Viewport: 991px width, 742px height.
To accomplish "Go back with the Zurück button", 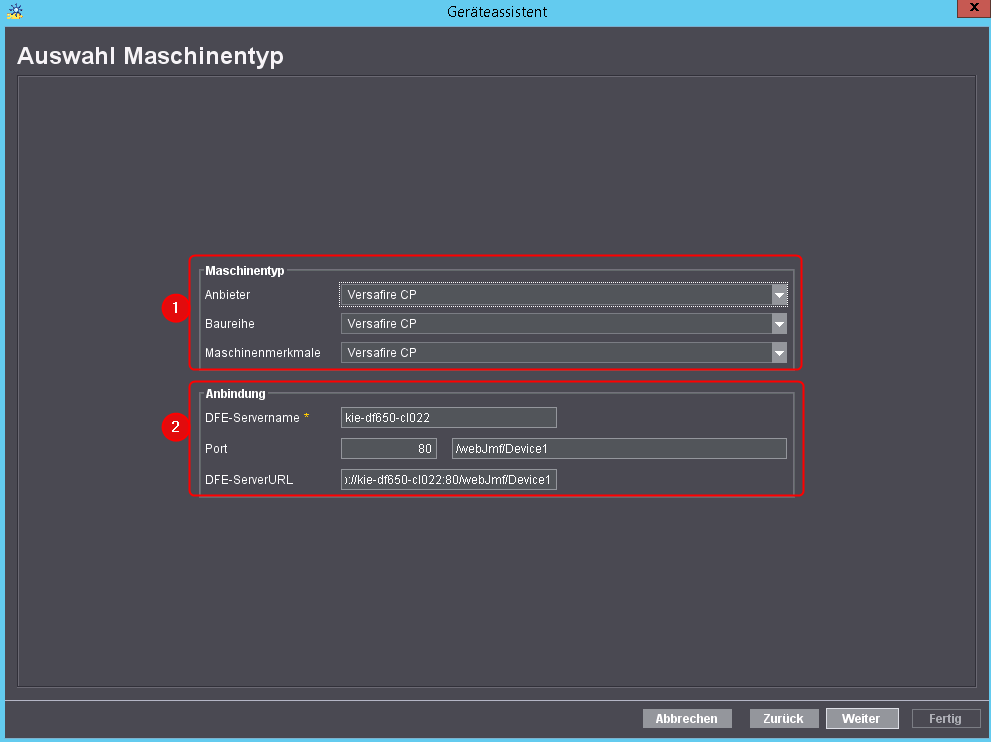I will 784,719.
